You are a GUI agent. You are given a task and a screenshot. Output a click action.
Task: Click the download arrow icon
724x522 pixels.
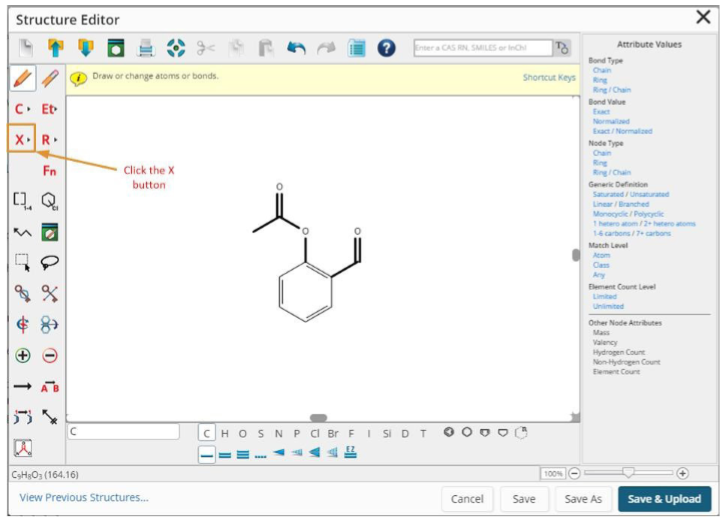(x=86, y=48)
